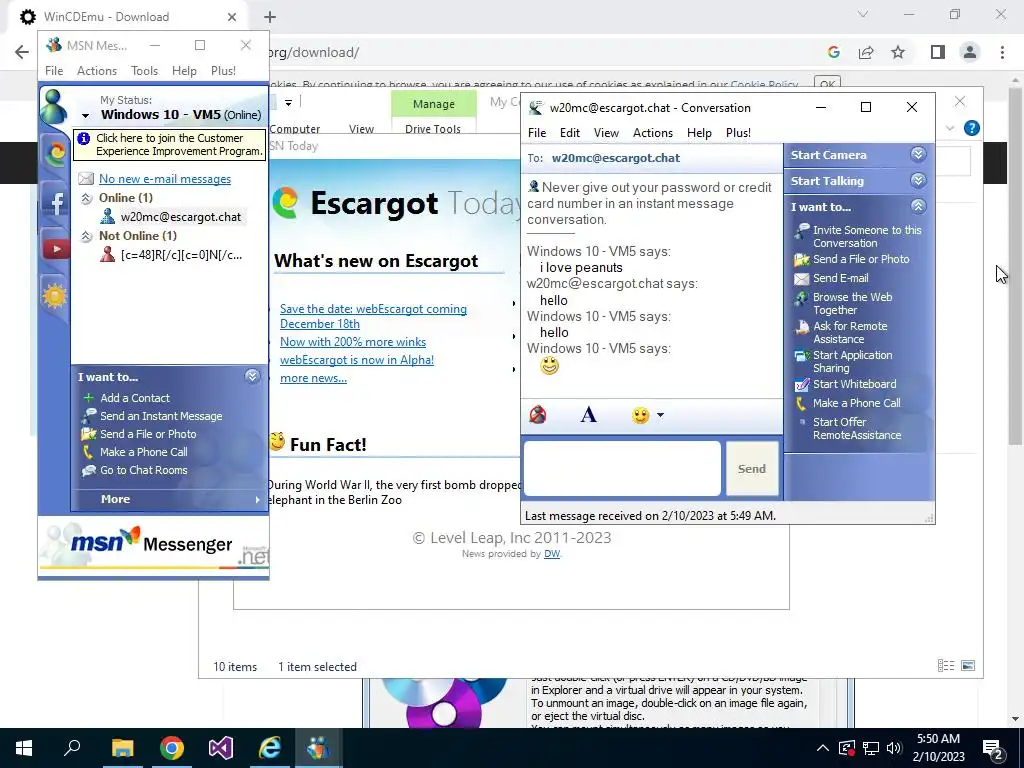Click the DW news provider link
1024x768 pixels.
point(552,554)
